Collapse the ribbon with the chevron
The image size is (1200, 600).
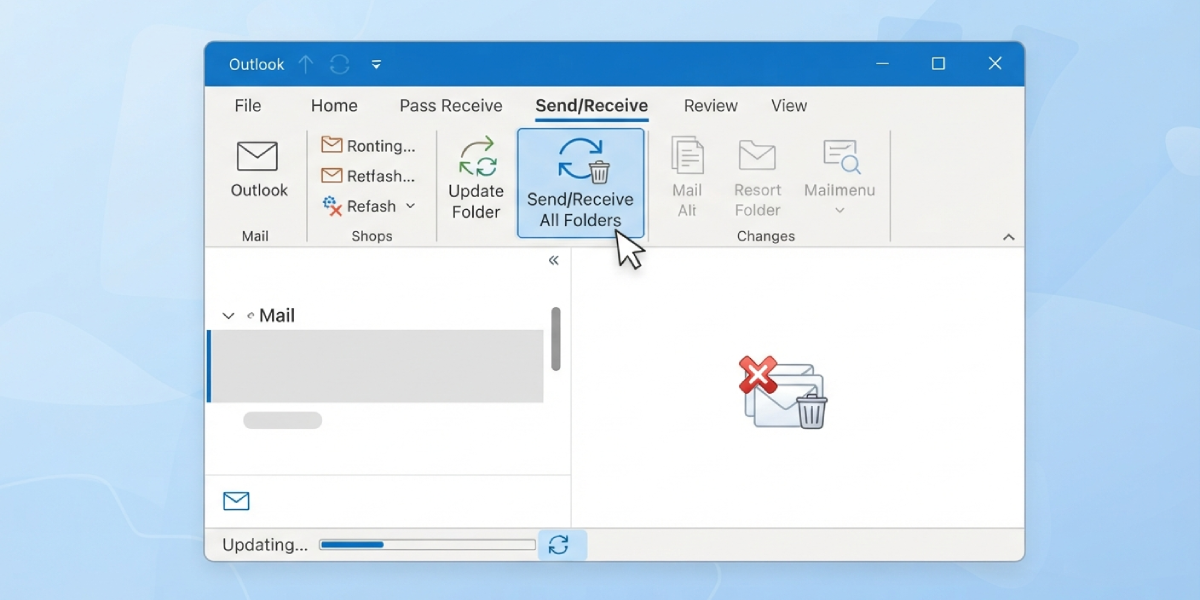[x=1008, y=237]
